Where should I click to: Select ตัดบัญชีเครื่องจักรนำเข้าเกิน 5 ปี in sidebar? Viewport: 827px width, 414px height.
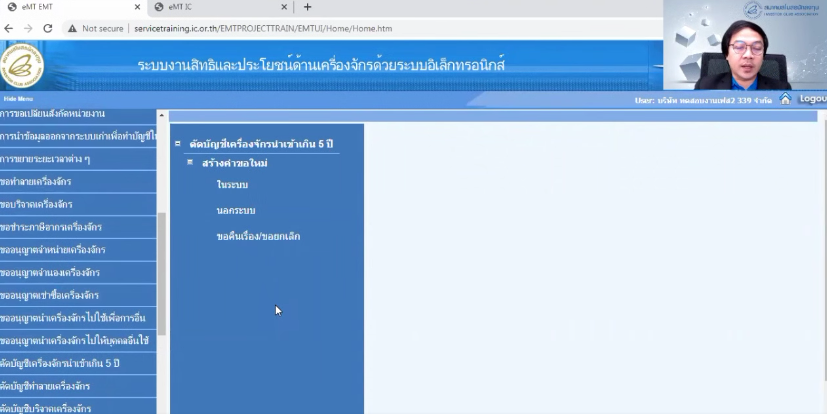point(78,363)
